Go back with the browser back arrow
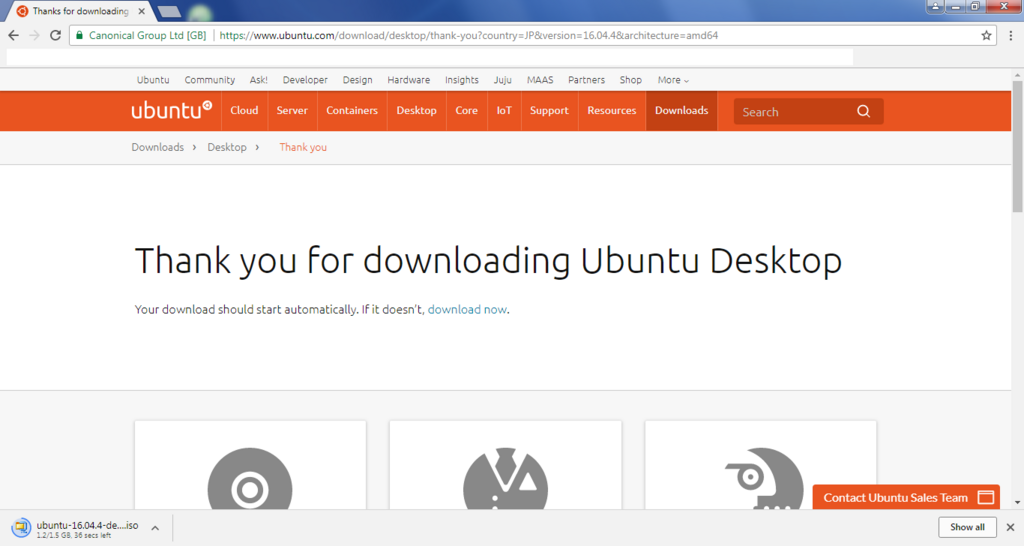 click(x=14, y=35)
